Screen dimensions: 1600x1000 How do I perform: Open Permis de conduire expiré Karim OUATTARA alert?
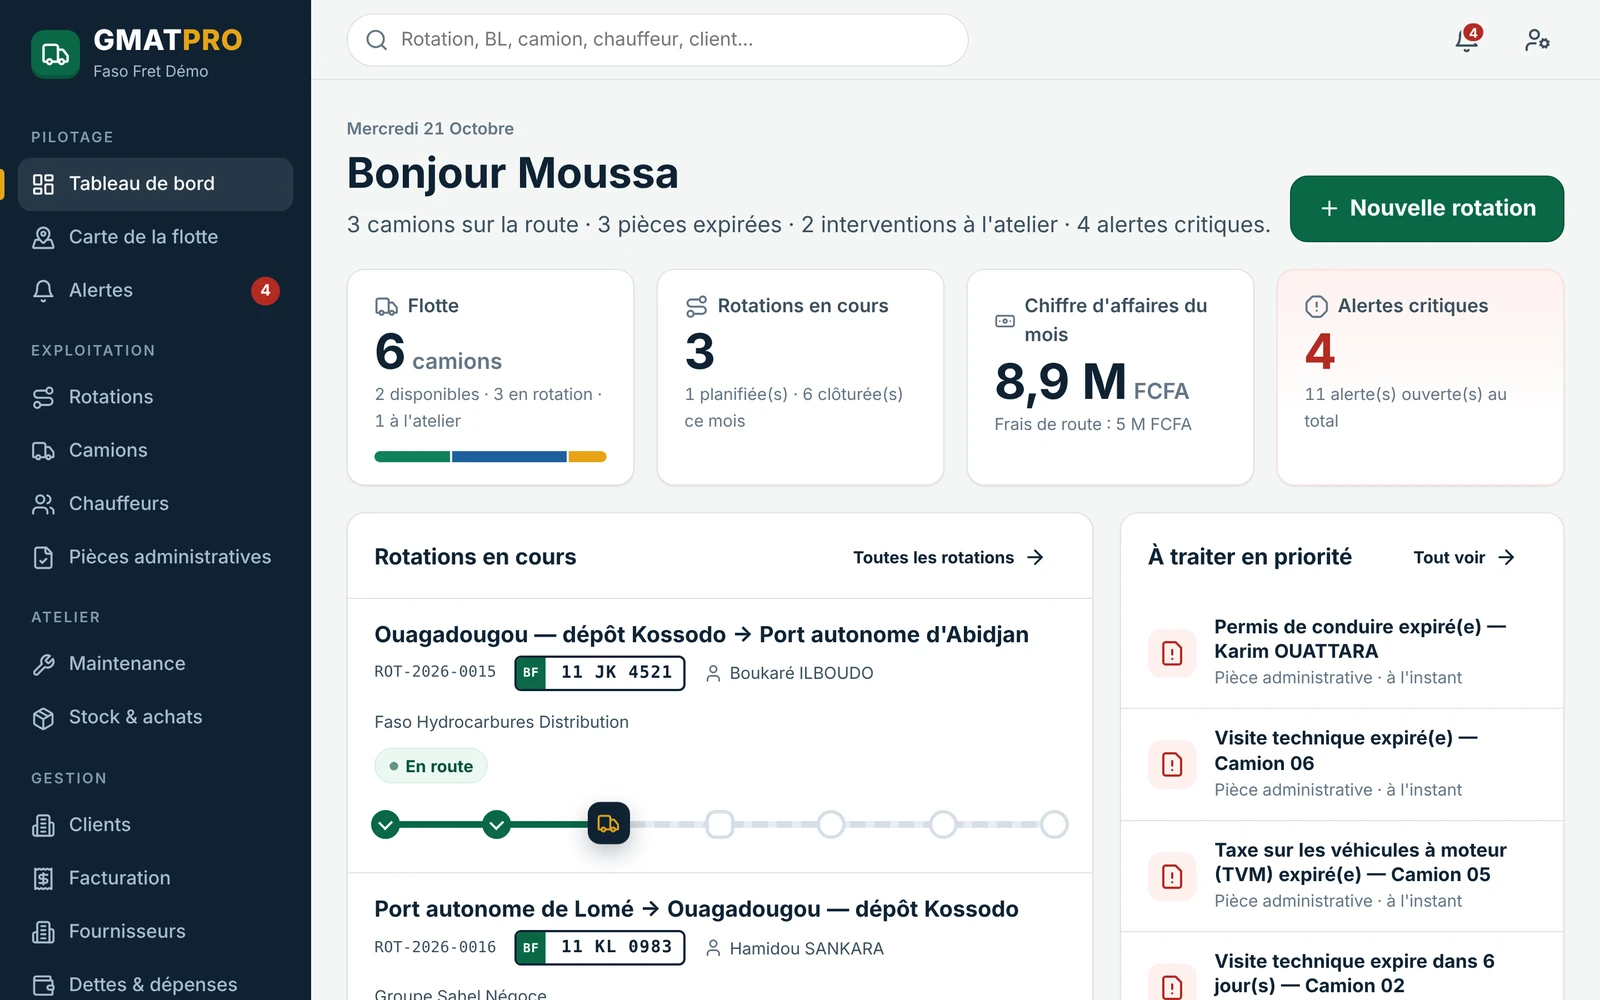[x=1342, y=652]
